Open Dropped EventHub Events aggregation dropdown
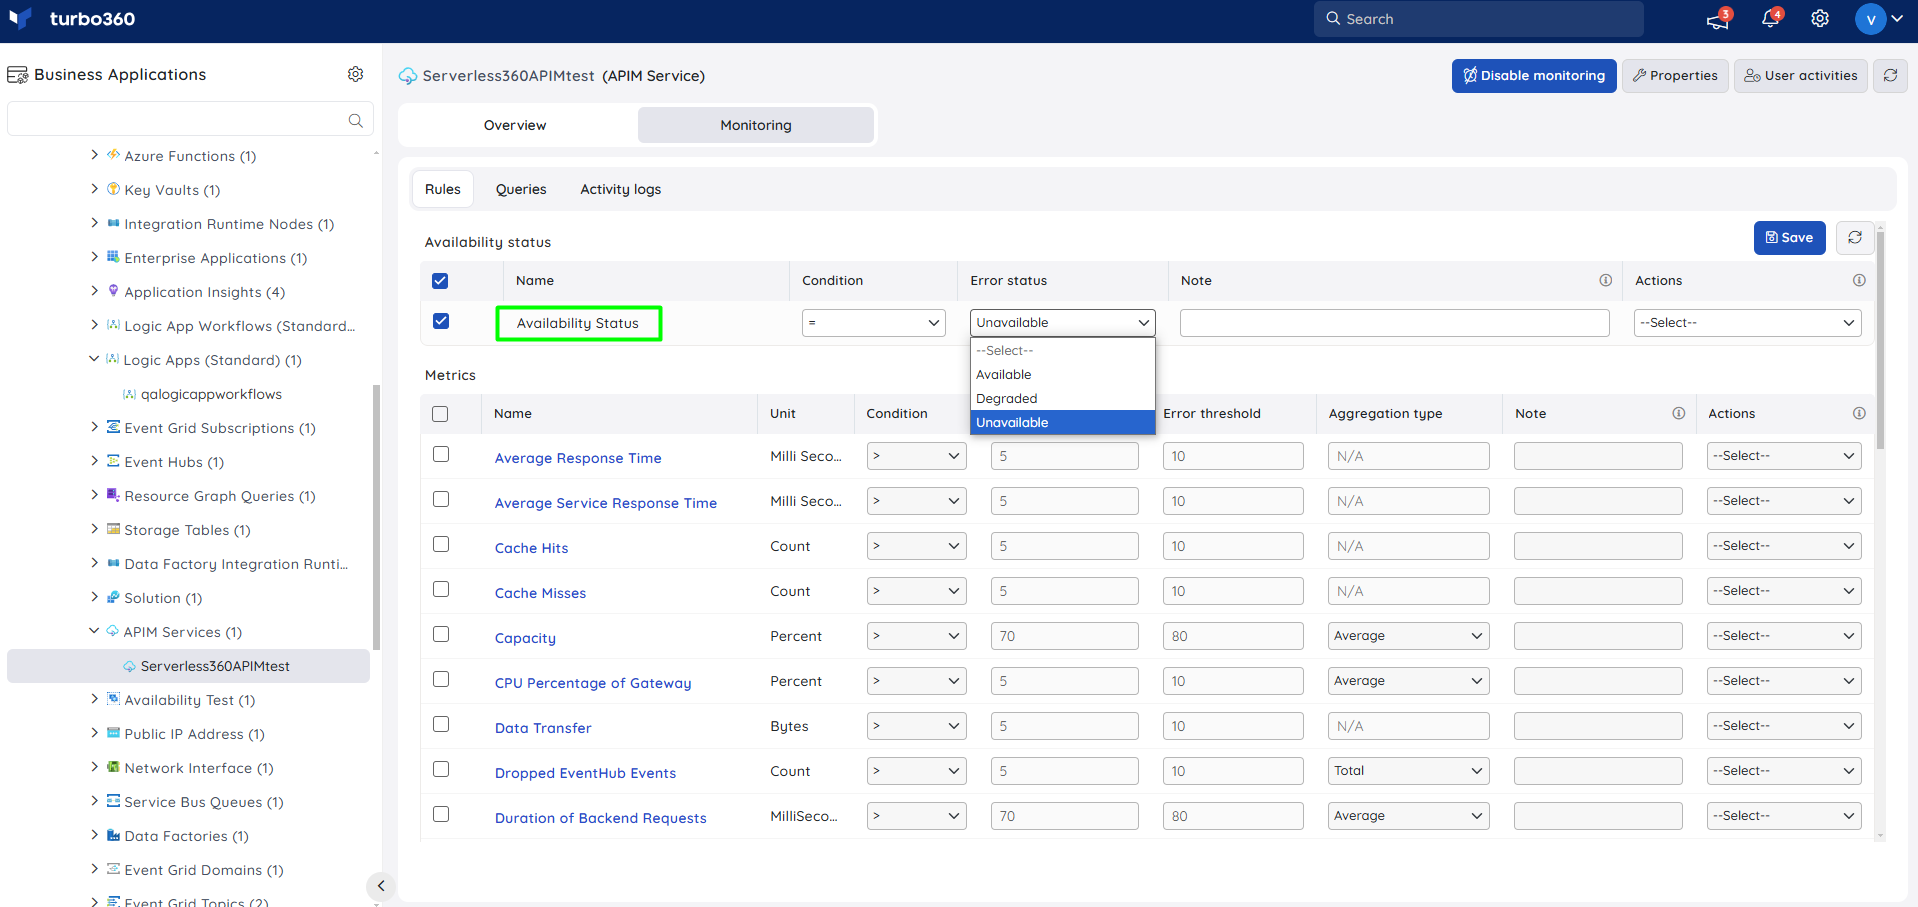The height and width of the screenshot is (907, 1918). [x=1409, y=771]
